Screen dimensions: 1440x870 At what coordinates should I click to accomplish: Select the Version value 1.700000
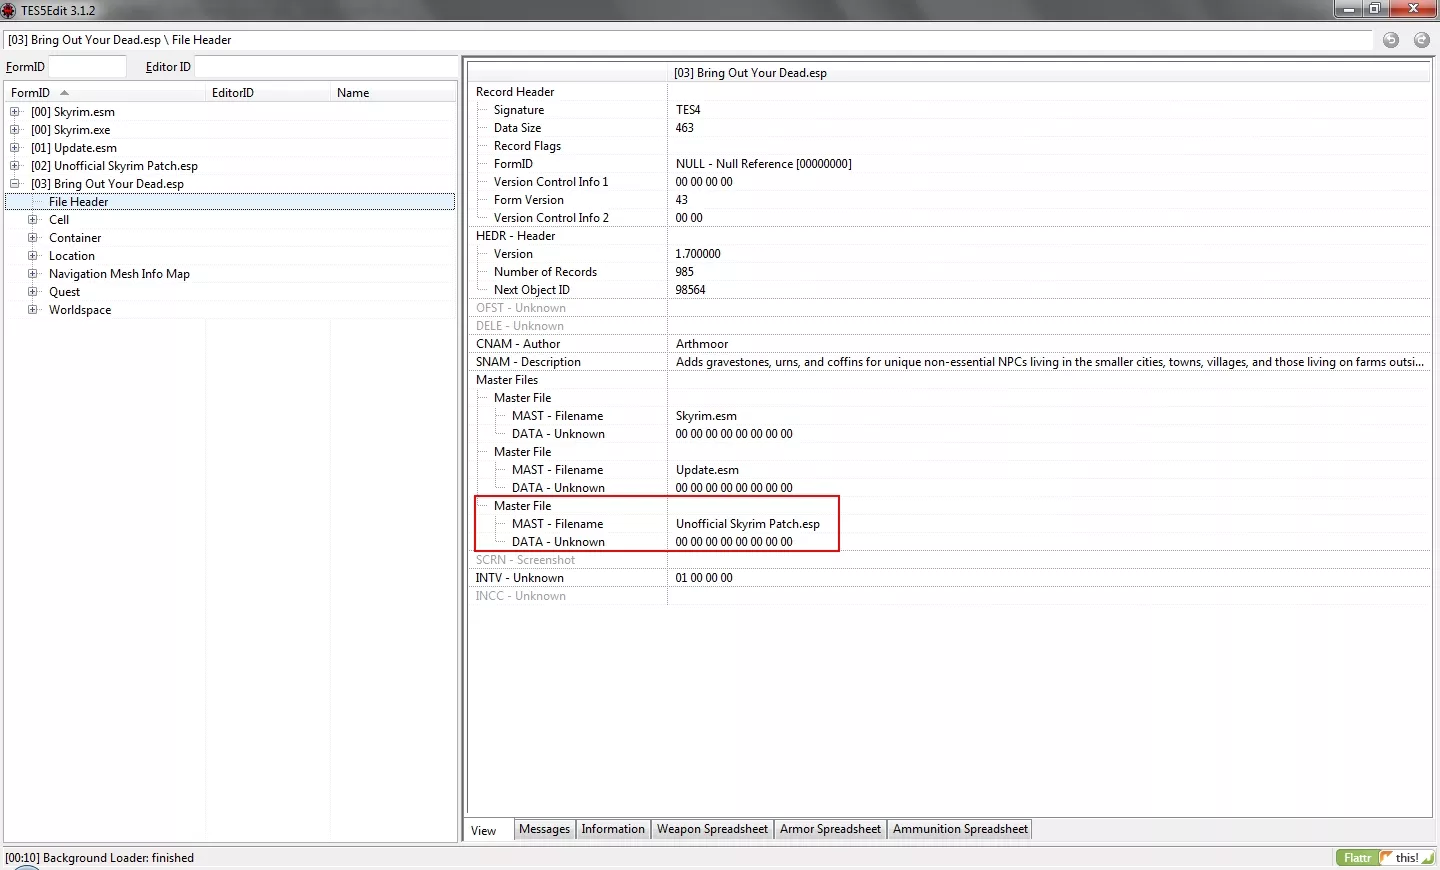click(698, 254)
